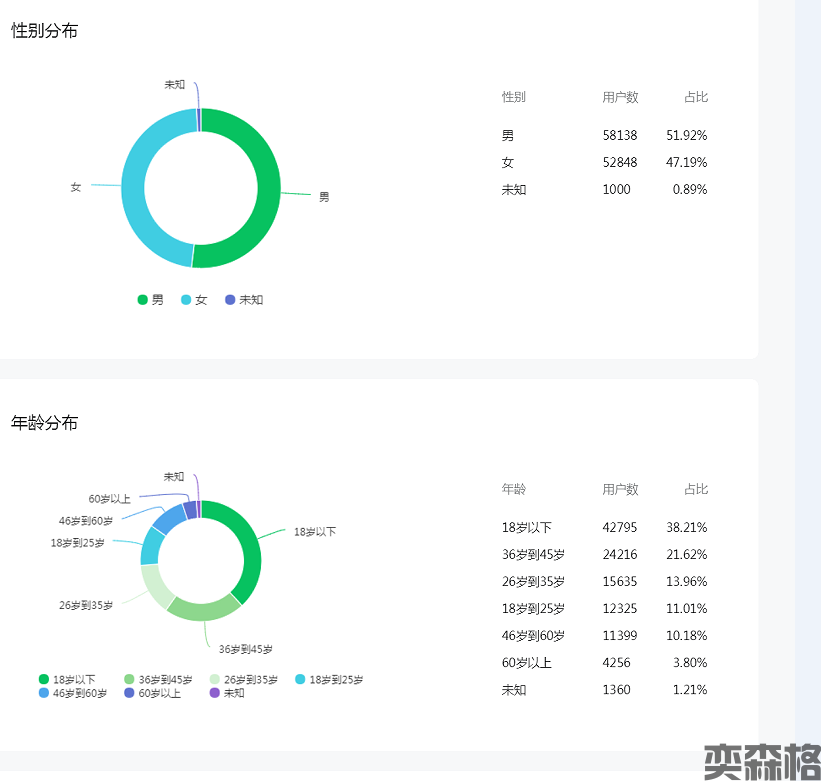
Task: Toggle 26岁到35岁 legend entry under age chart
Action: 243,680
